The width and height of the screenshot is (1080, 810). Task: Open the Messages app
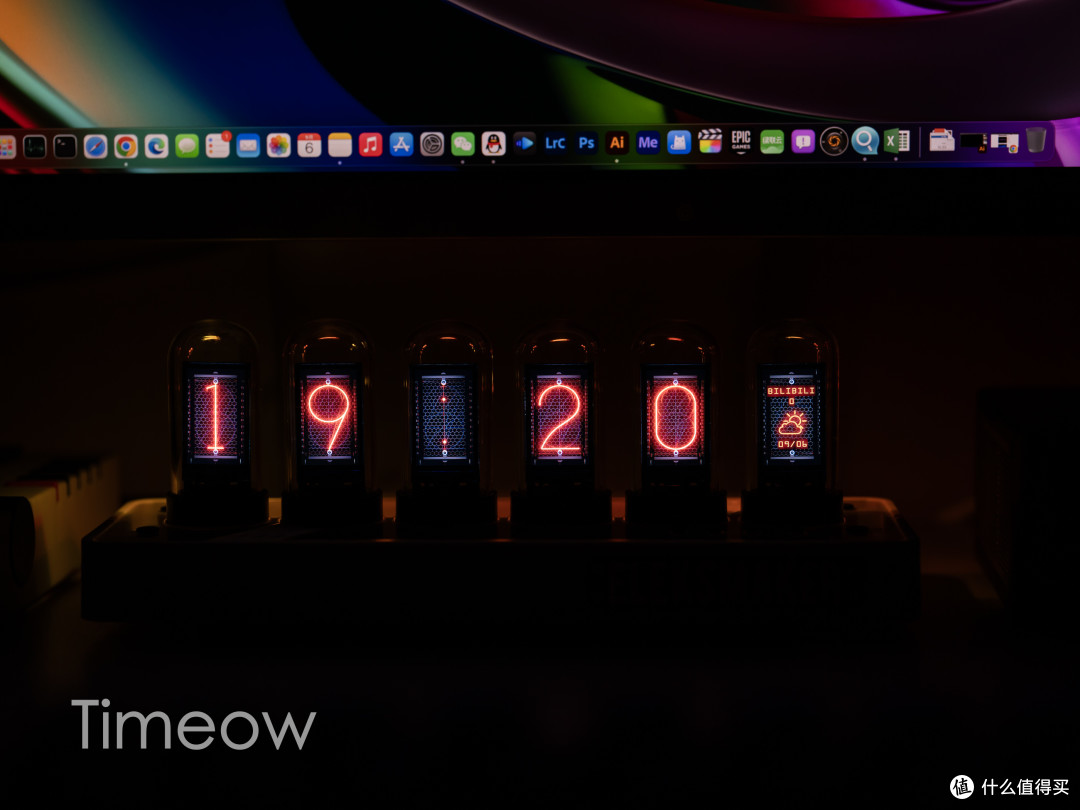(187, 145)
